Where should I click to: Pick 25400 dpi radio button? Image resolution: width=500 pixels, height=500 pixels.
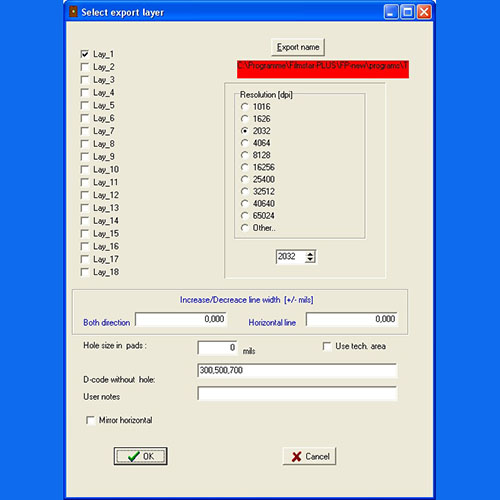coord(245,179)
